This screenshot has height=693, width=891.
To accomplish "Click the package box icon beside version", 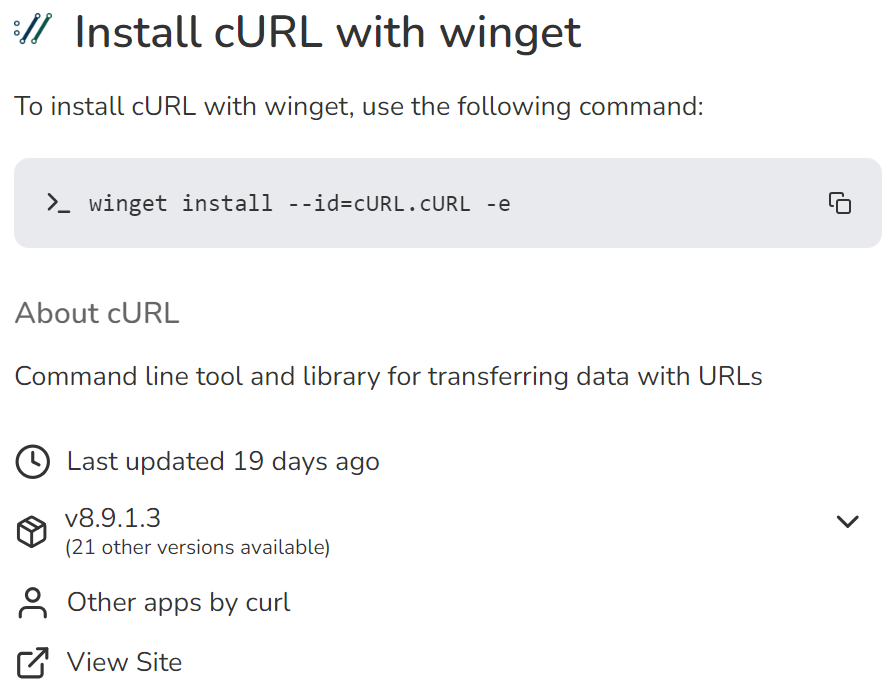I will point(33,531).
